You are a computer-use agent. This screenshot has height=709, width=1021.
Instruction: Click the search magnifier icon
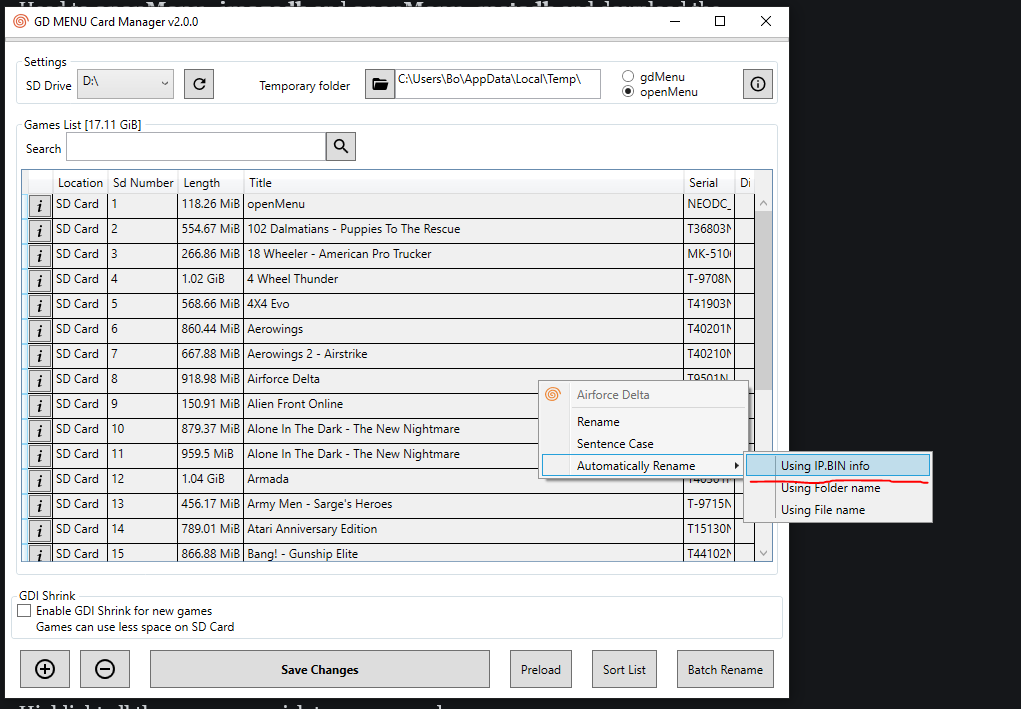point(340,146)
